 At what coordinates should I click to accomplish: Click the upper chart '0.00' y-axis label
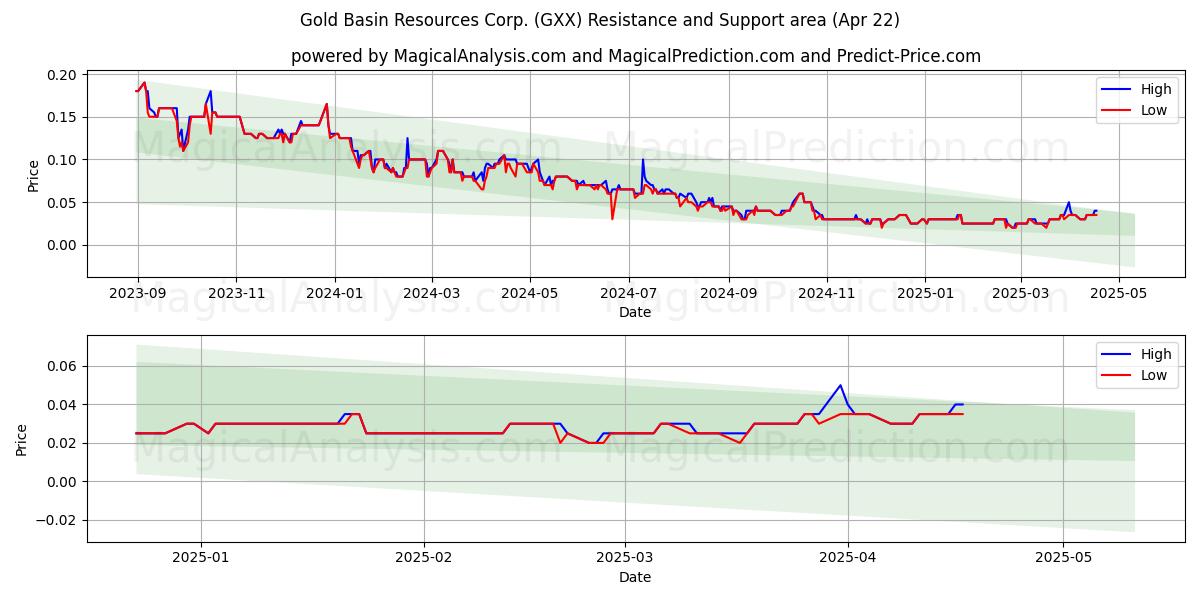[x=62, y=245]
